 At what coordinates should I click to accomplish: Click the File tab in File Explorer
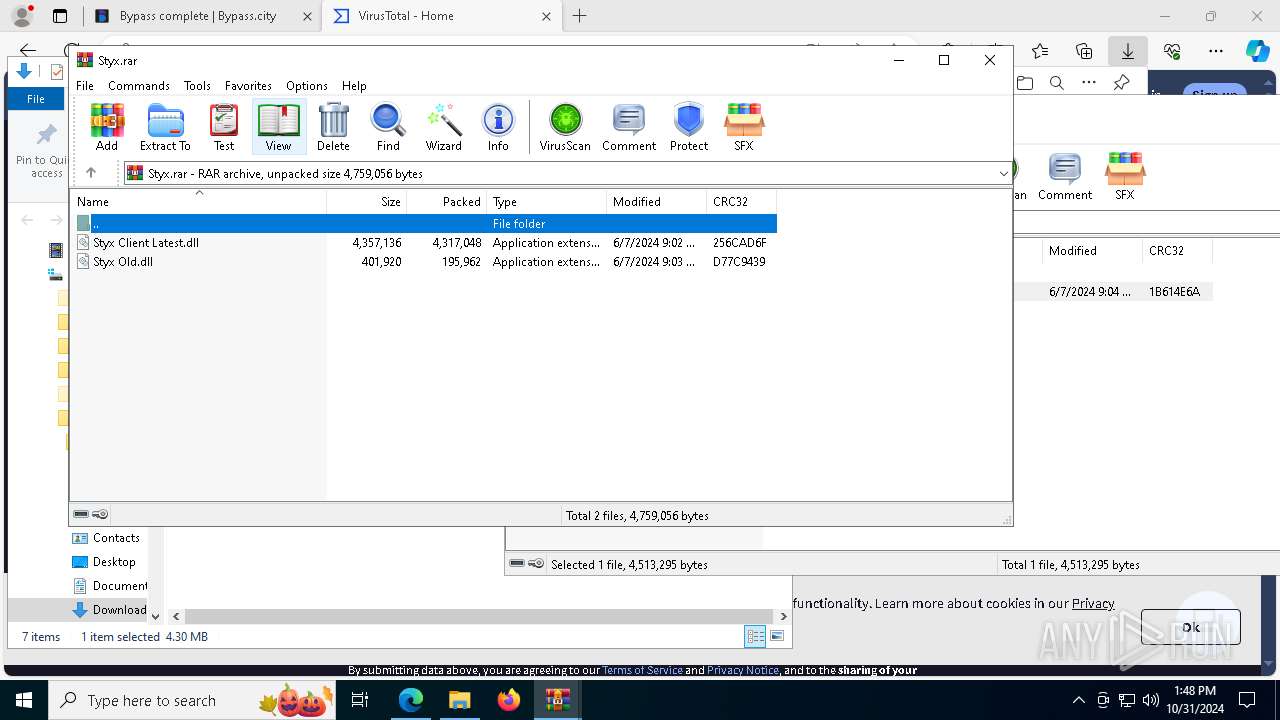pyautogui.click(x=36, y=99)
